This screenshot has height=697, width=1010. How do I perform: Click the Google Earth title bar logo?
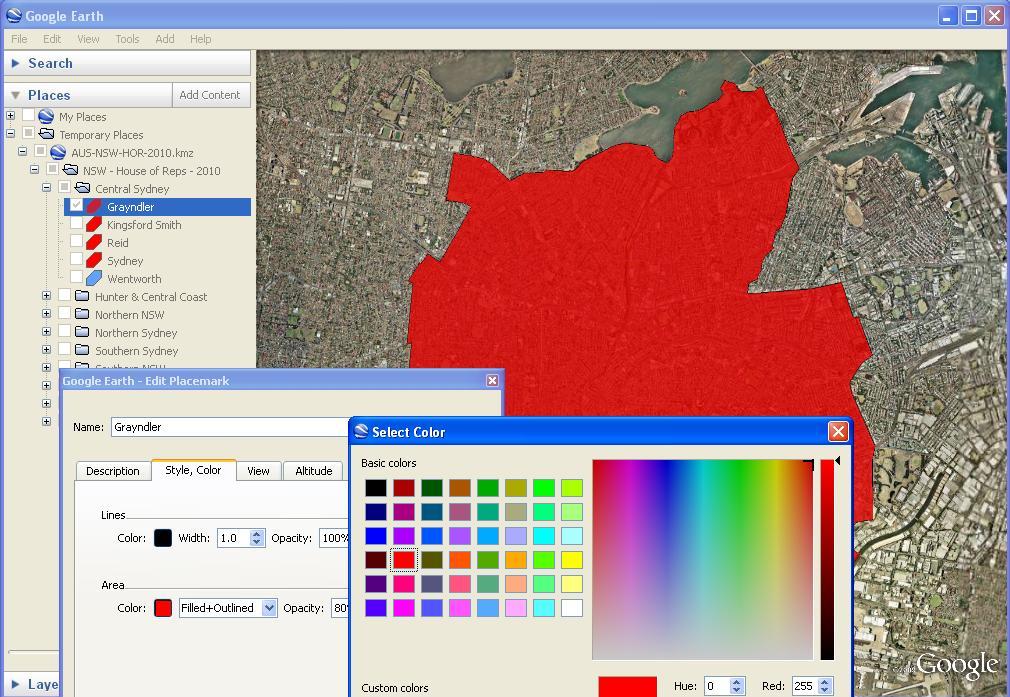pos(14,15)
